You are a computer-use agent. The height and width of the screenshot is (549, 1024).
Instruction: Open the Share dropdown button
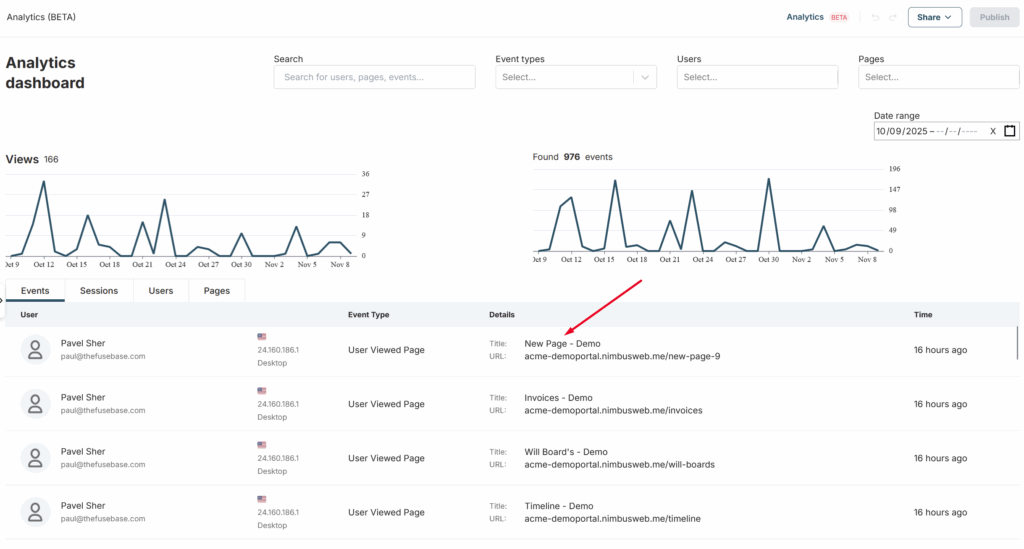[x=934, y=17]
